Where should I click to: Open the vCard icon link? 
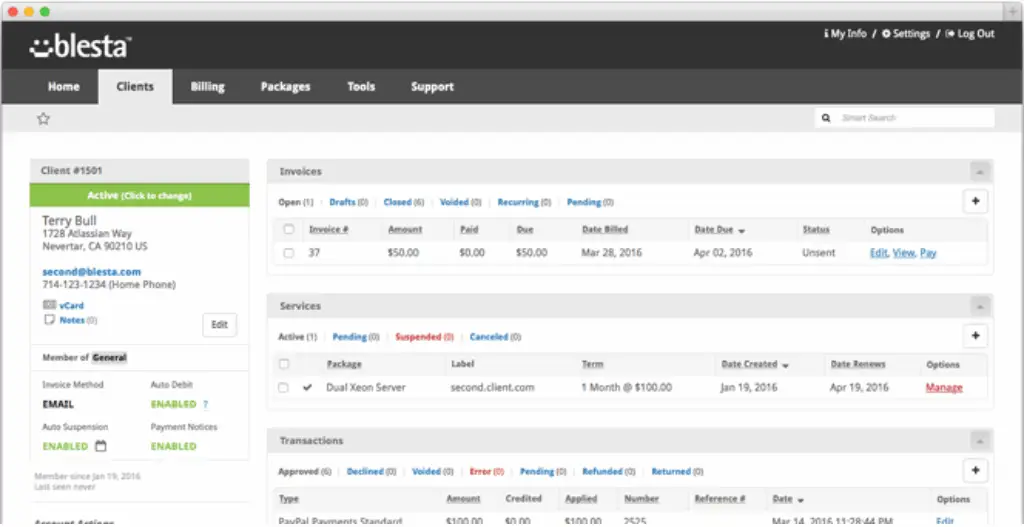click(x=49, y=305)
